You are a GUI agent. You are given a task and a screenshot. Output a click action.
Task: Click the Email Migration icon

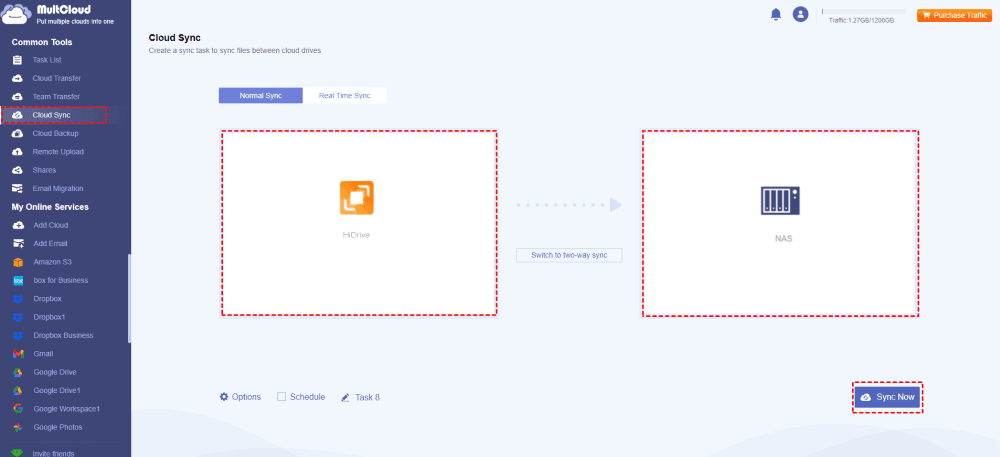18,189
